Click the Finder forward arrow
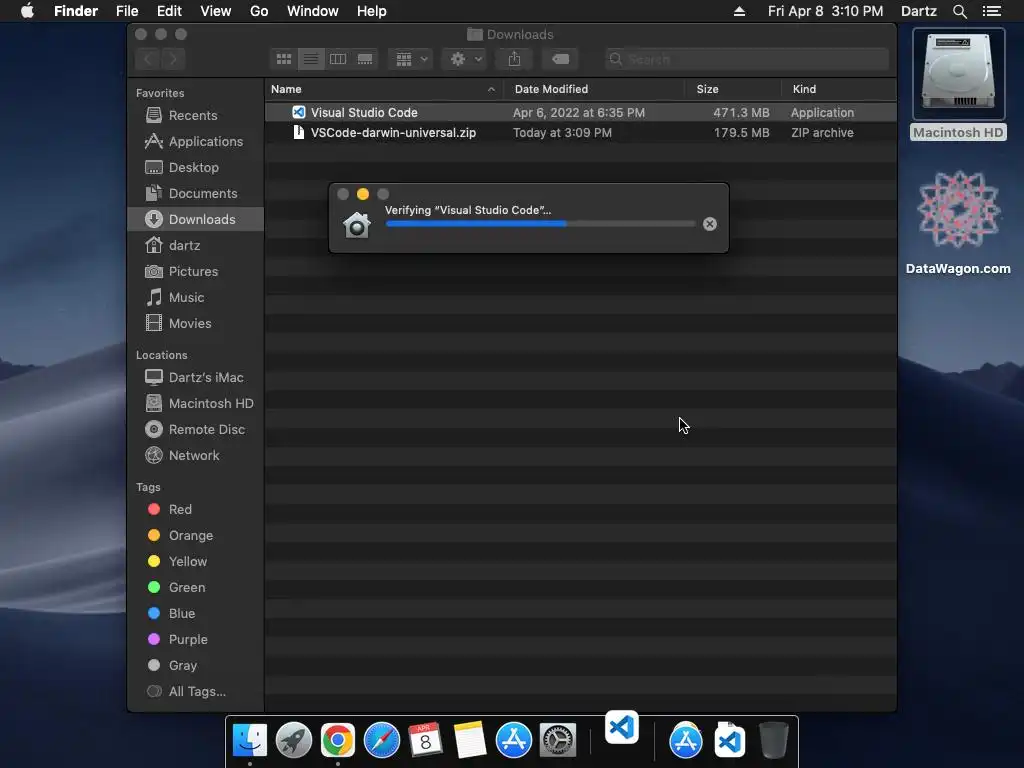Viewport: 1024px width, 768px height. 173,59
